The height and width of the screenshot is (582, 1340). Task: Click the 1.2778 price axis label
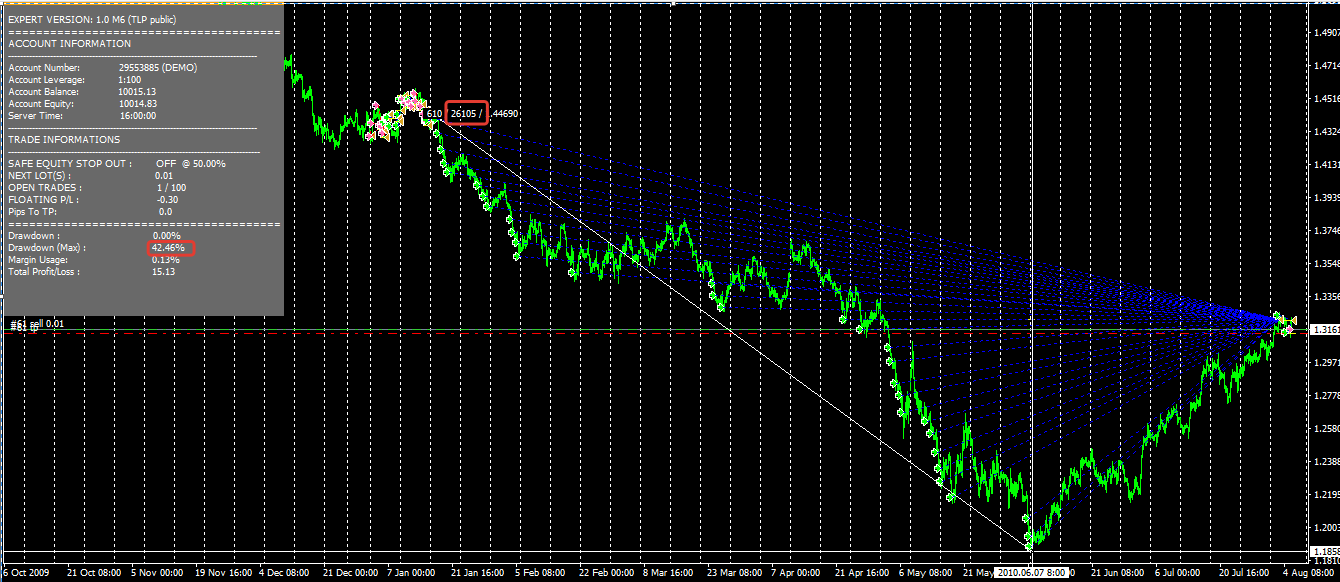(1325, 396)
